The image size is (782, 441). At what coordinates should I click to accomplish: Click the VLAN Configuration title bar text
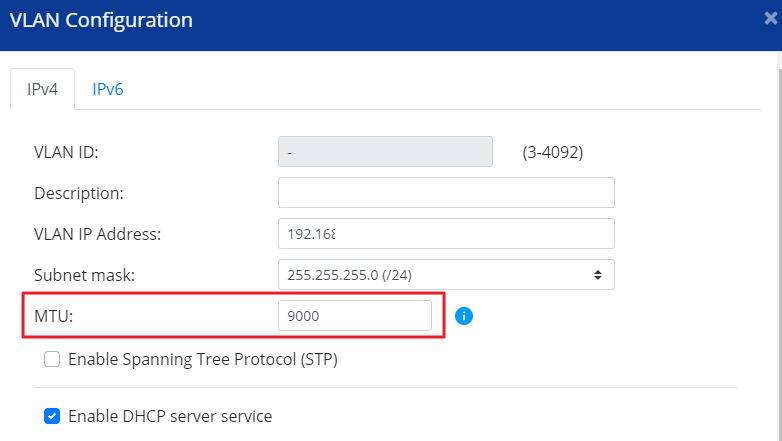click(101, 19)
